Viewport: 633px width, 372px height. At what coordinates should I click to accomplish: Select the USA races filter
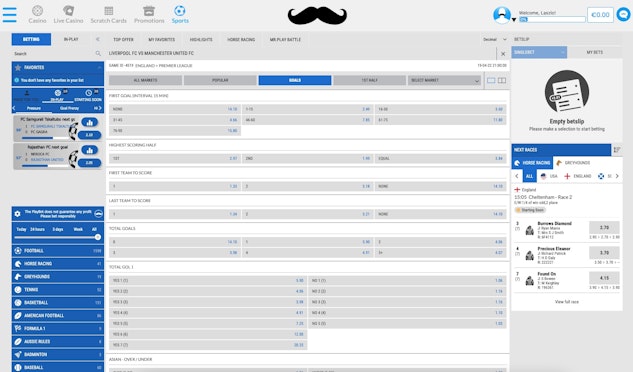(x=549, y=176)
